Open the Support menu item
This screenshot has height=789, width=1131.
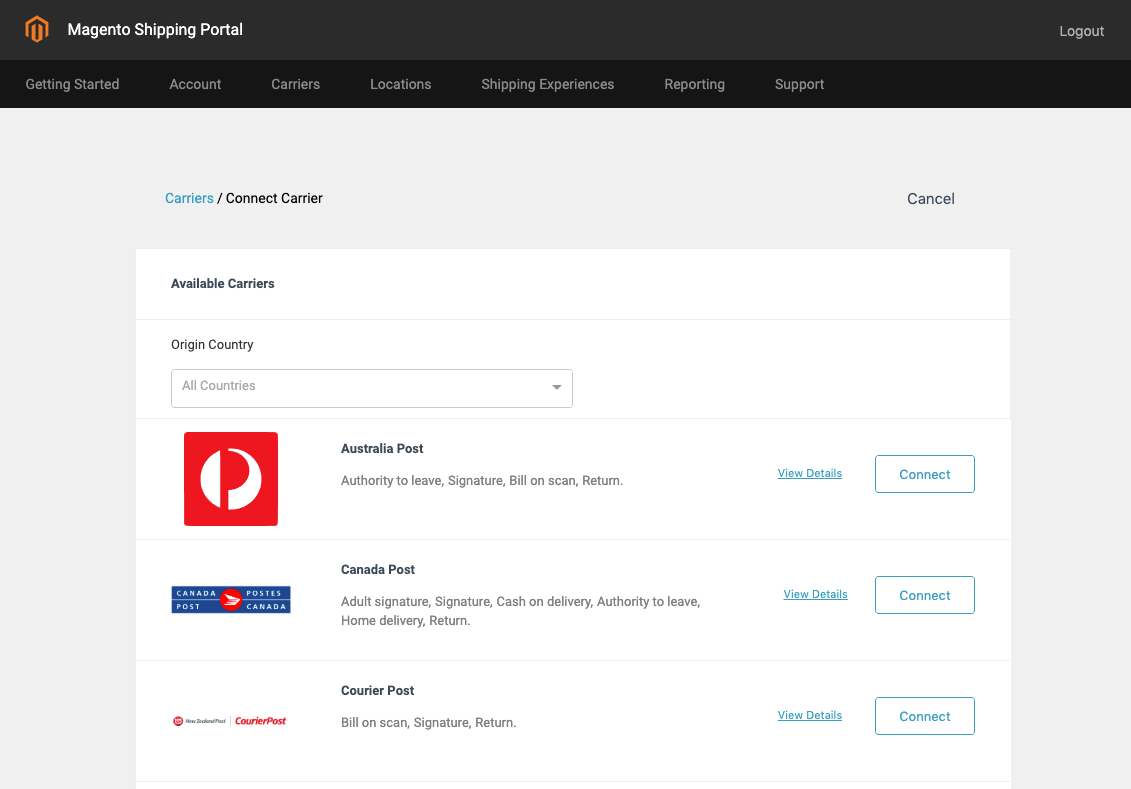799,84
